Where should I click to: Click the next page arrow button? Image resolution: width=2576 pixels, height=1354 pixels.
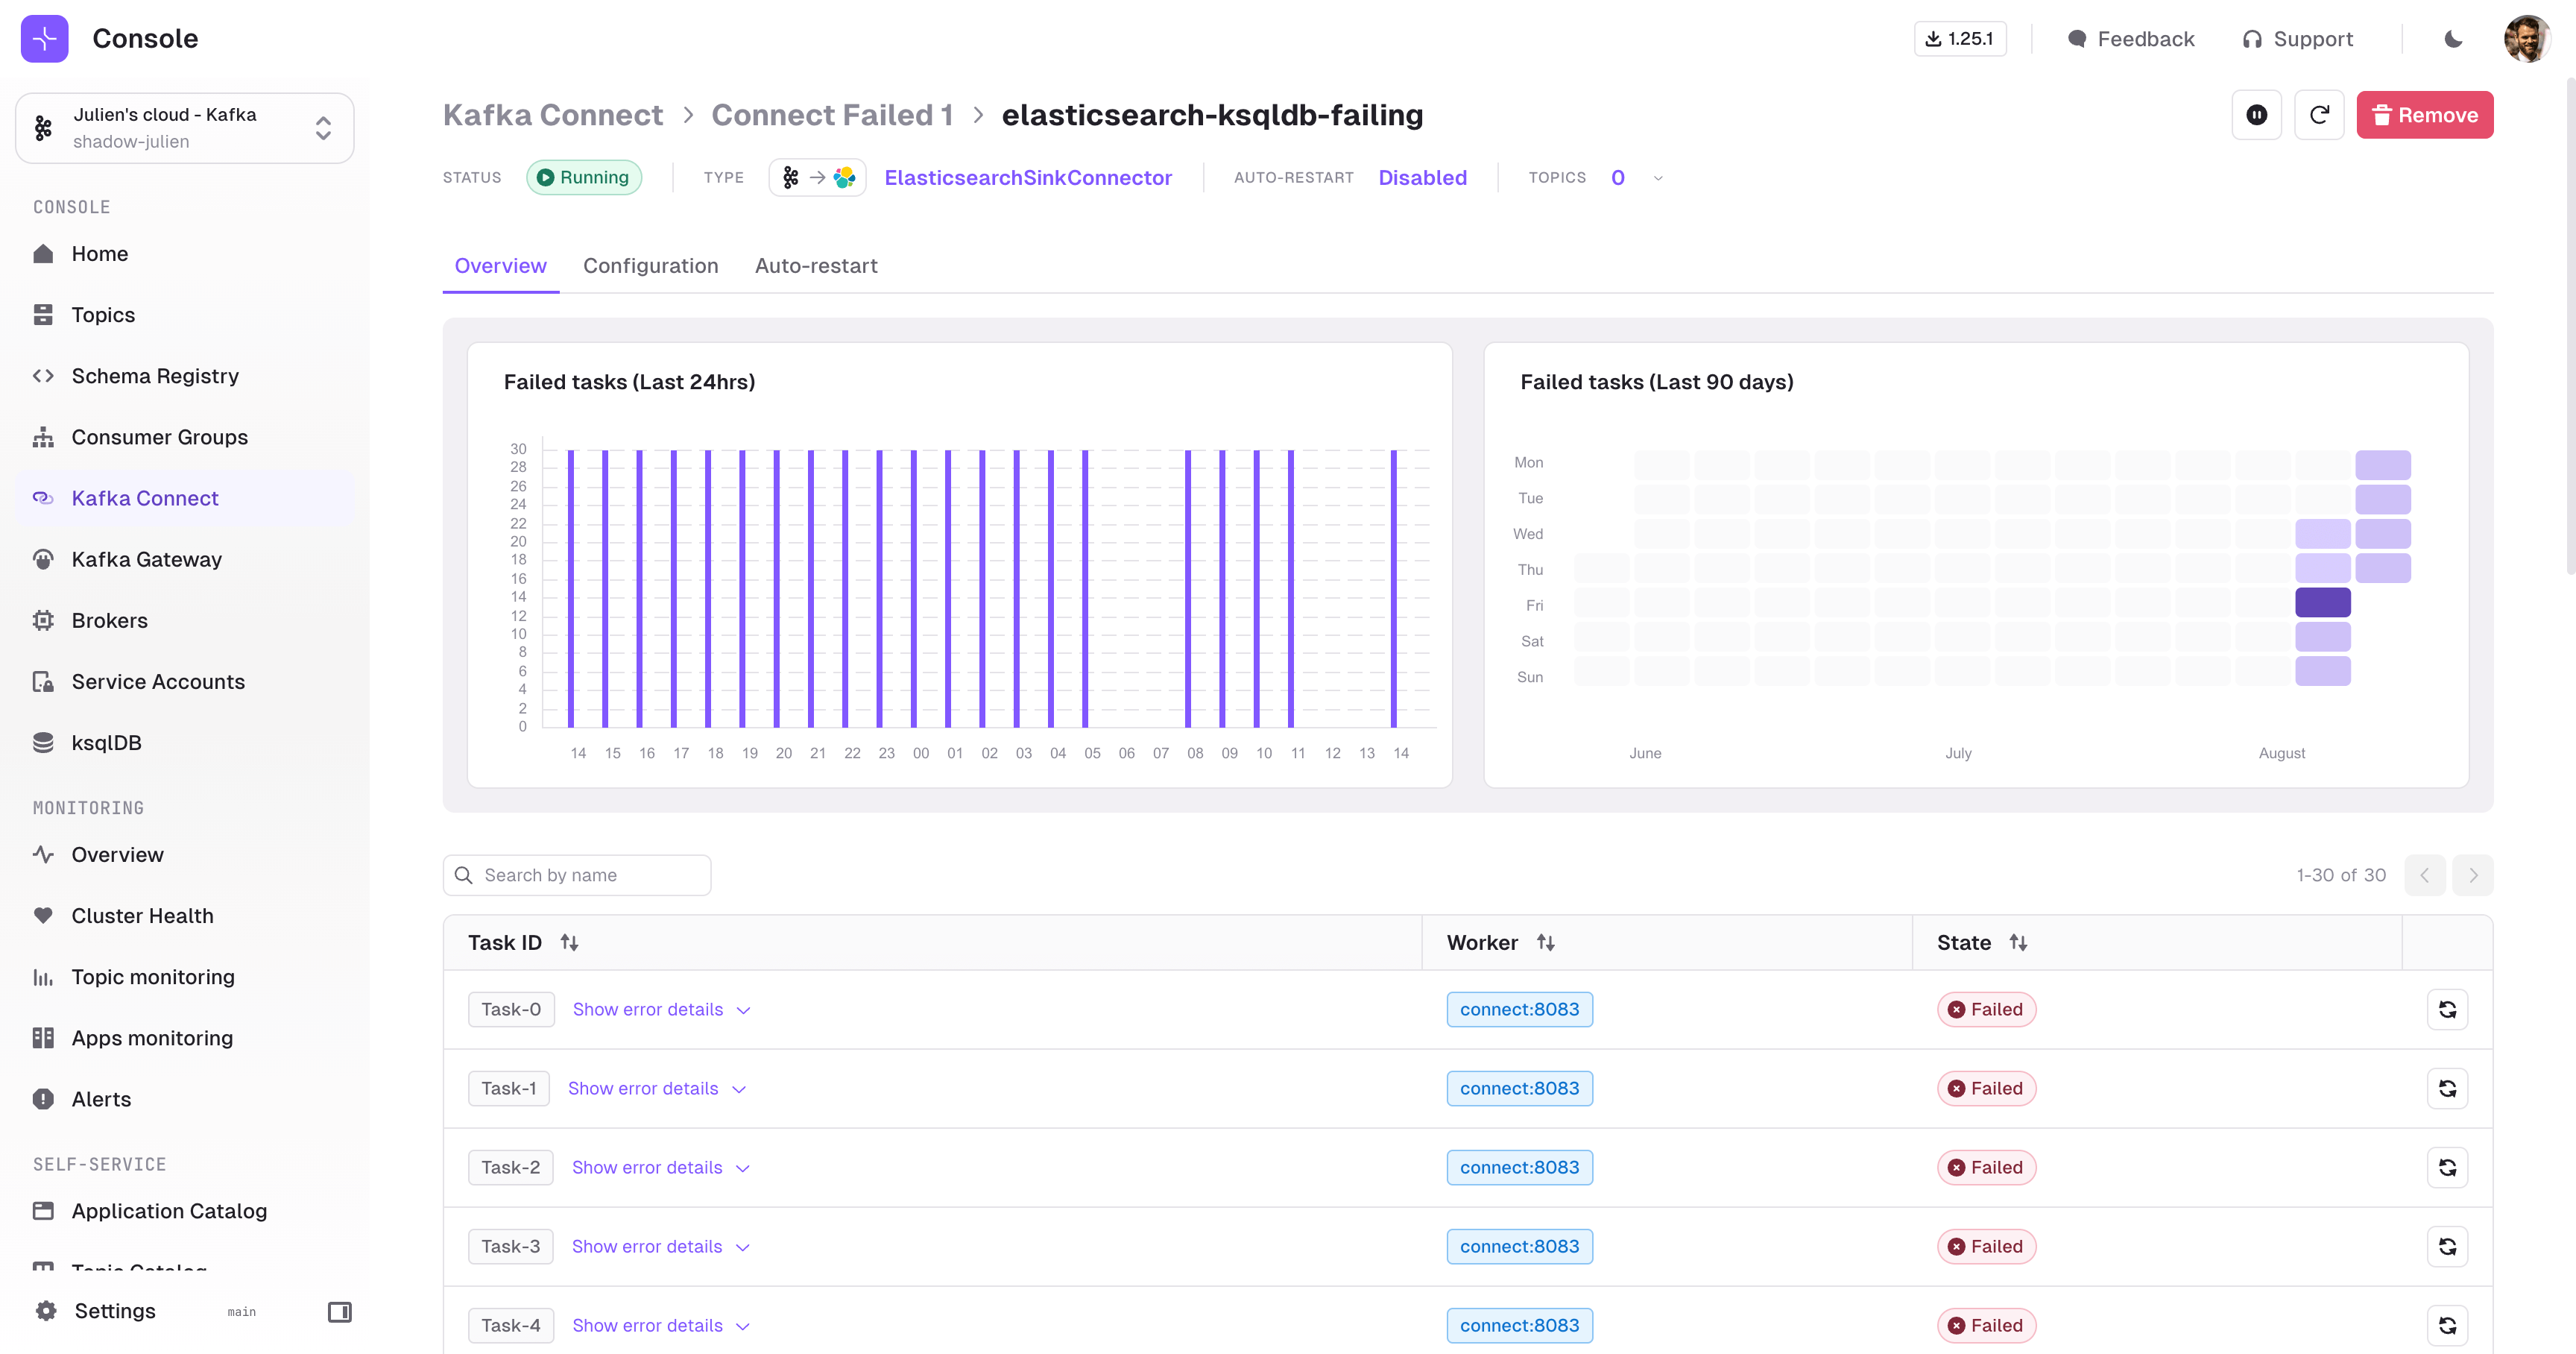pyautogui.click(x=2472, y=875)
